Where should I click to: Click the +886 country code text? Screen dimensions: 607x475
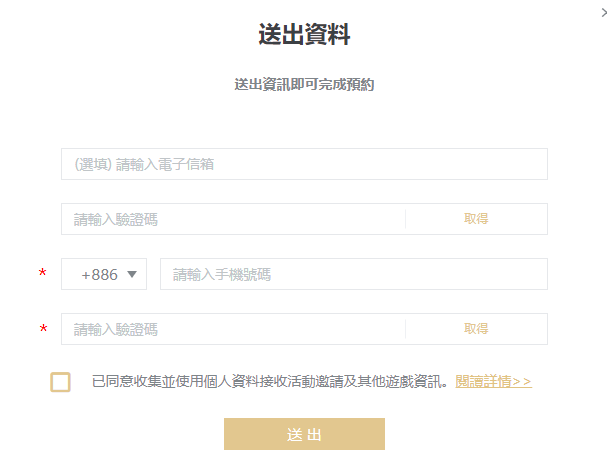click(99, 275)
